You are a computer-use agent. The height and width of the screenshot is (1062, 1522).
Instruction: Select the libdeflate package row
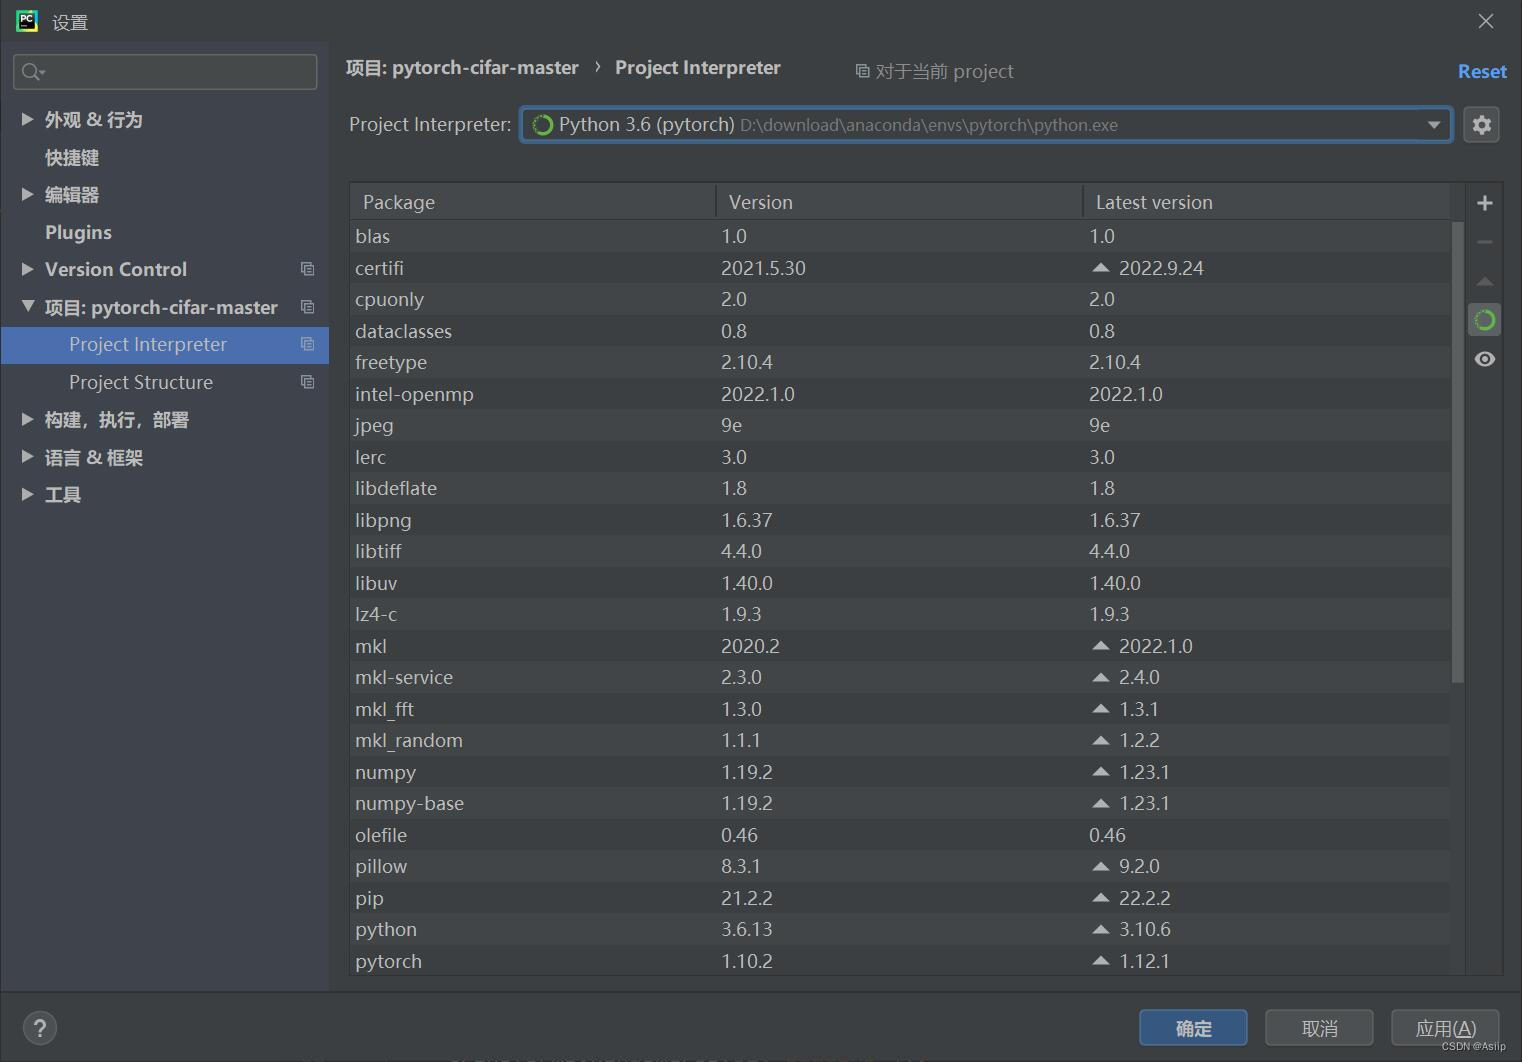(900, 488)
